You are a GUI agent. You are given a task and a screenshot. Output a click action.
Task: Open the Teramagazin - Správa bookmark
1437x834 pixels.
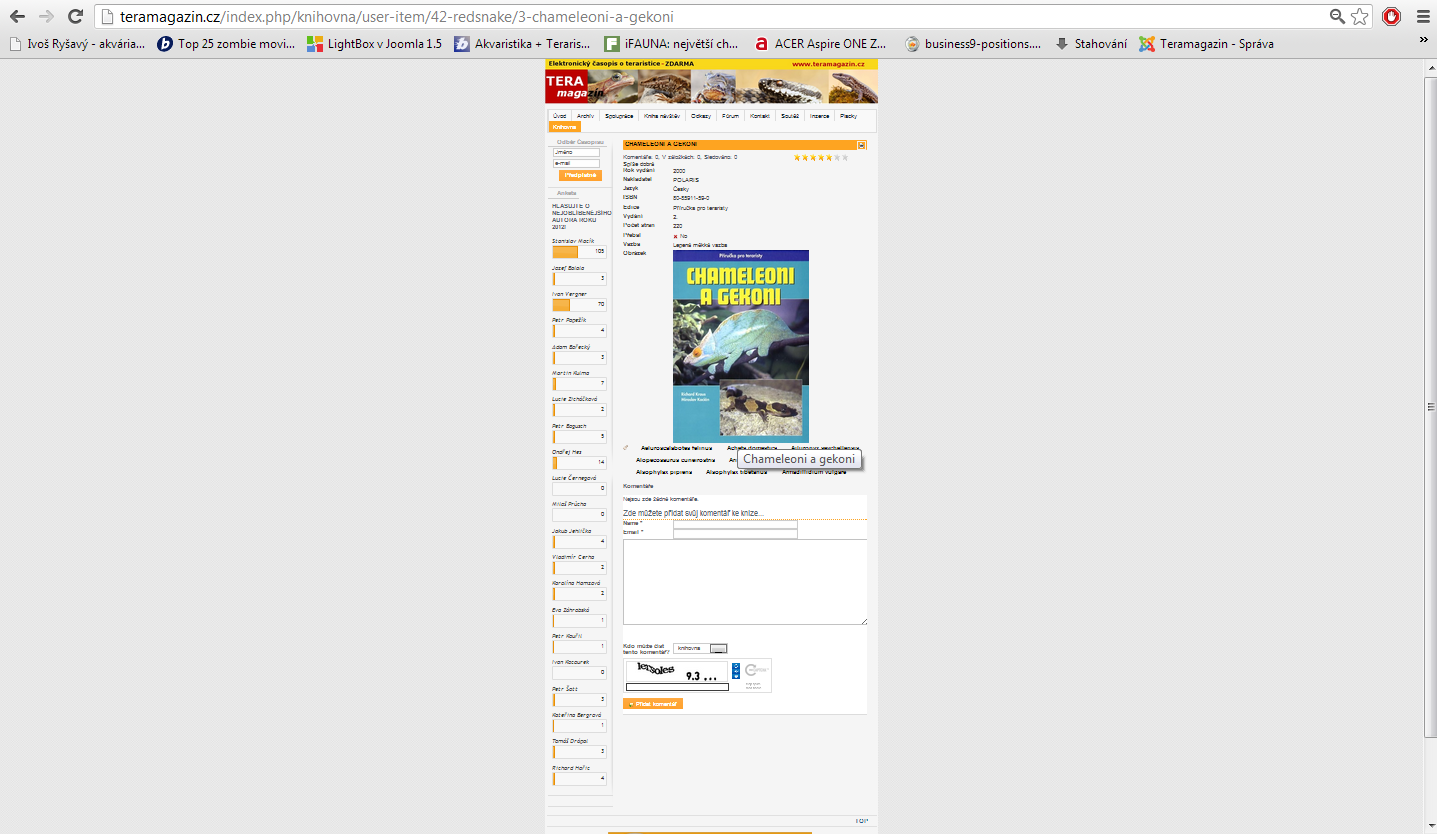point(1206,44)
